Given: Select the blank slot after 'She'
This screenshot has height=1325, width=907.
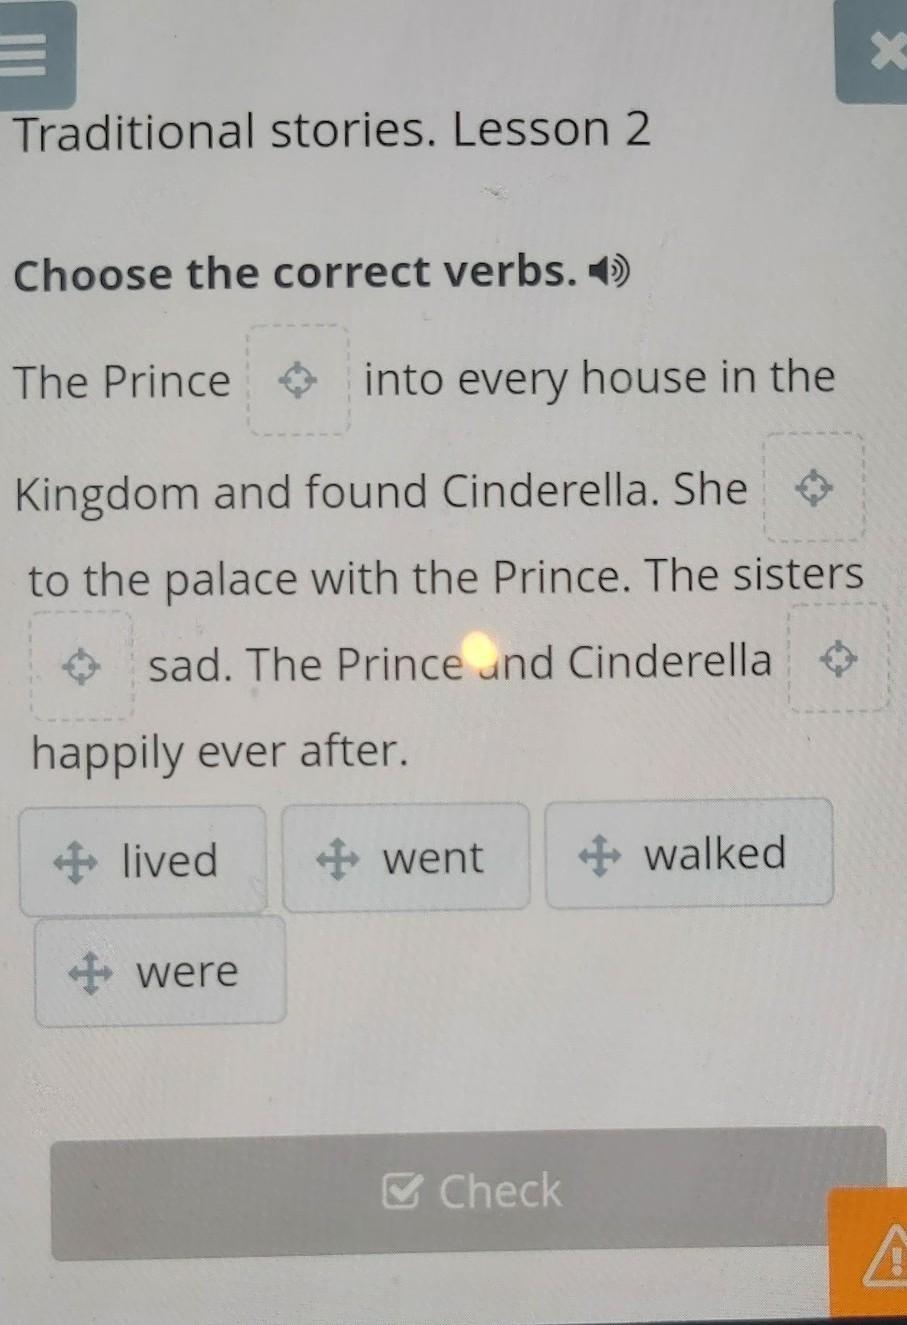Looking at the screenshot, I should tap(814, 488).
